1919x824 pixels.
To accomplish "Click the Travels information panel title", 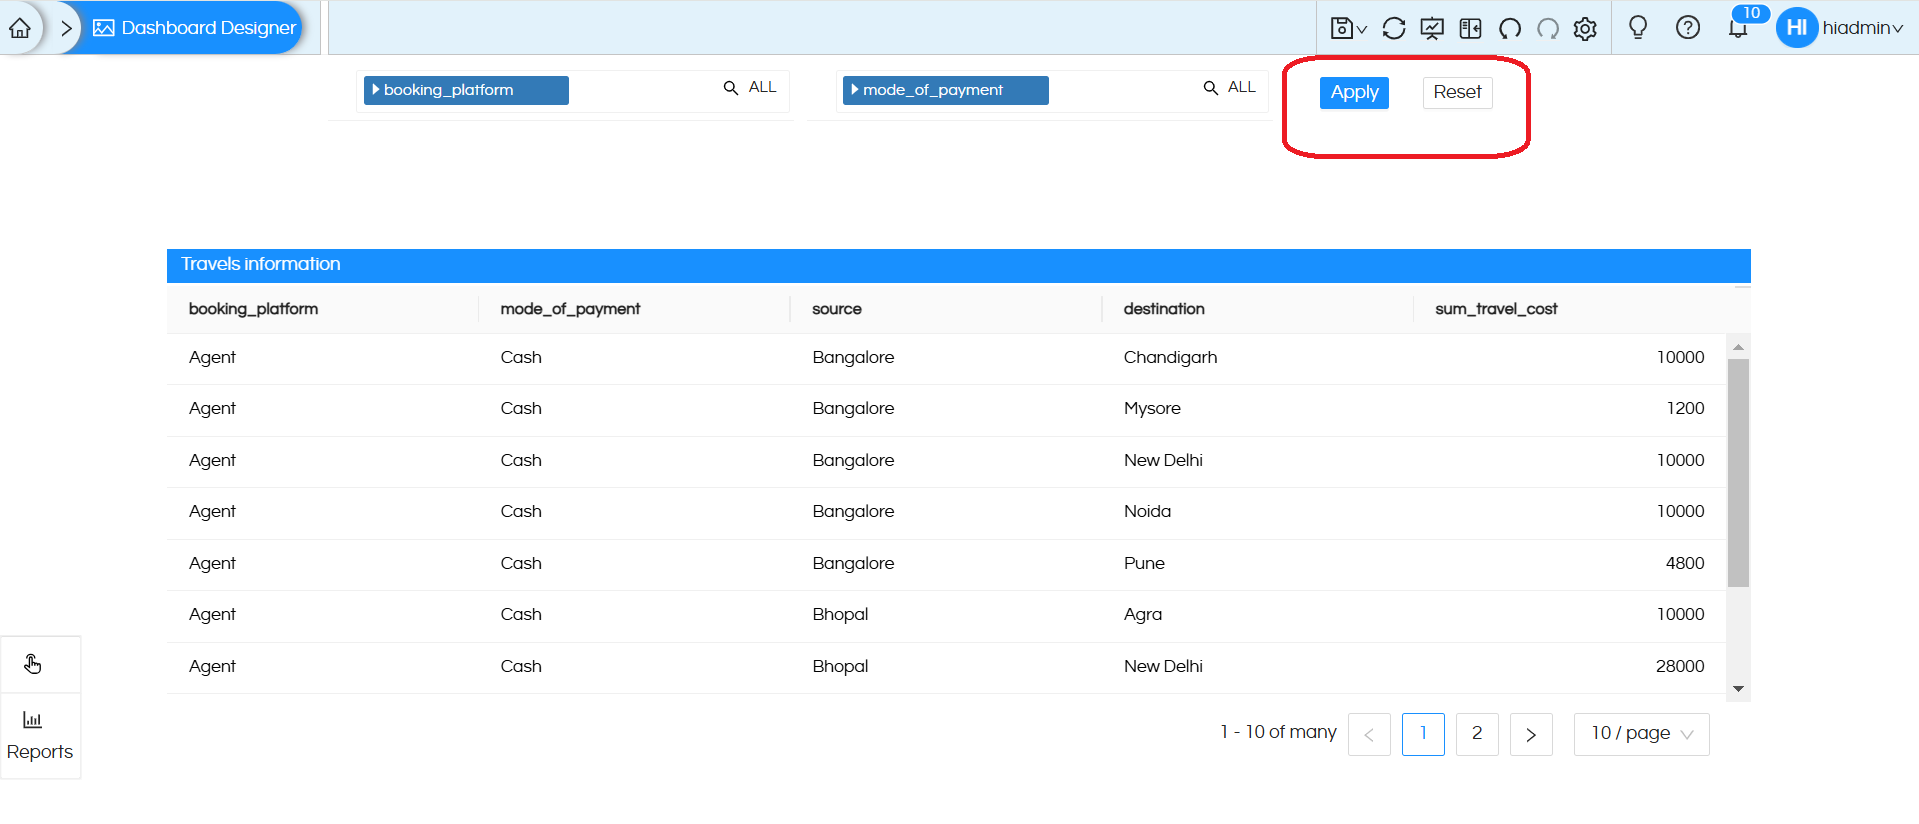I will point(261,264).
